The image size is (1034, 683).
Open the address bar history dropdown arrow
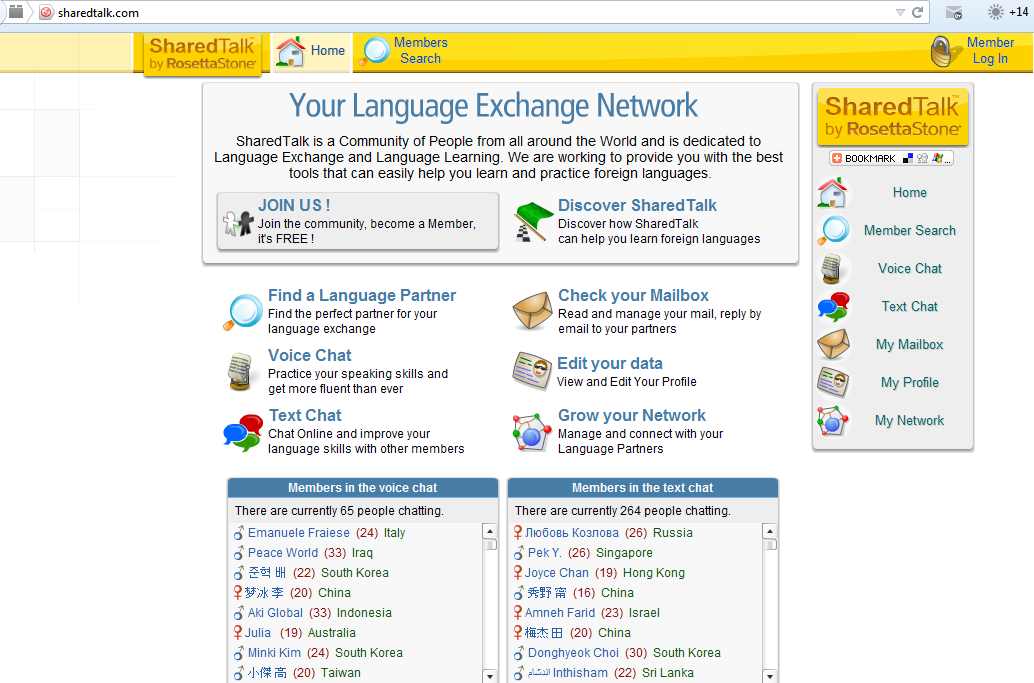900,13
